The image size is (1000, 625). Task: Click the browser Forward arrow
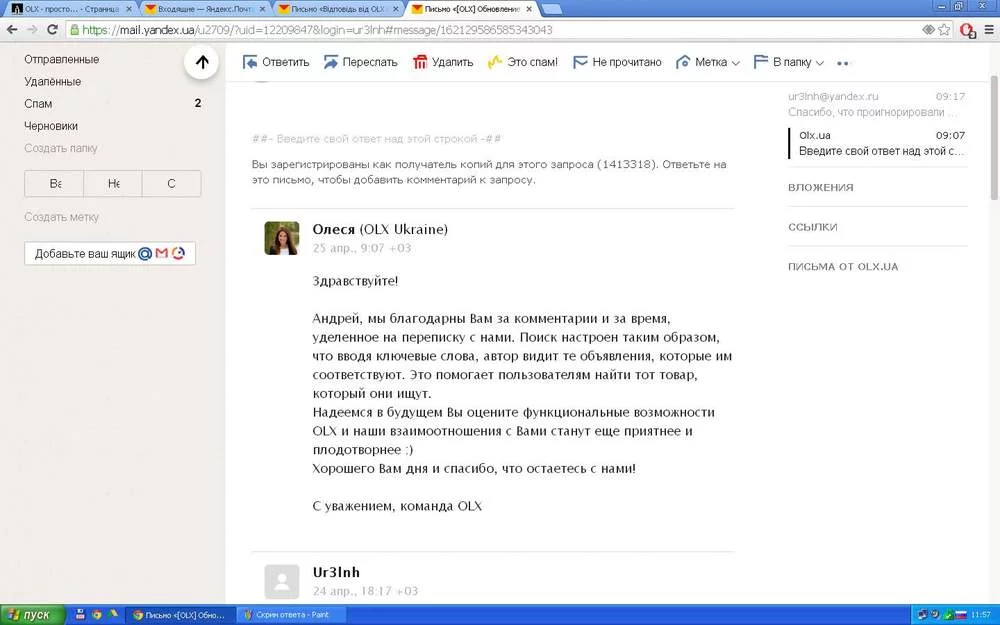[x=33, y=29]
